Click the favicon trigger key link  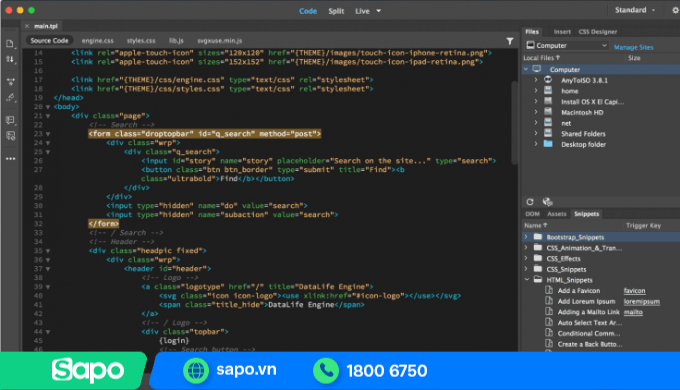click(x=634, y=290)
